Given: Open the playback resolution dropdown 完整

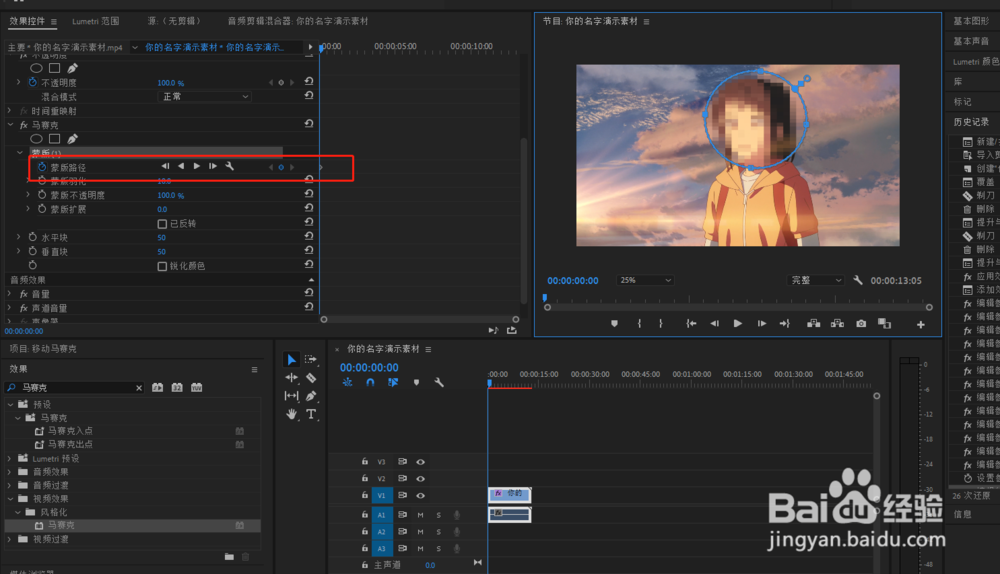Looking at the screenshot, I should click(815, 280).
